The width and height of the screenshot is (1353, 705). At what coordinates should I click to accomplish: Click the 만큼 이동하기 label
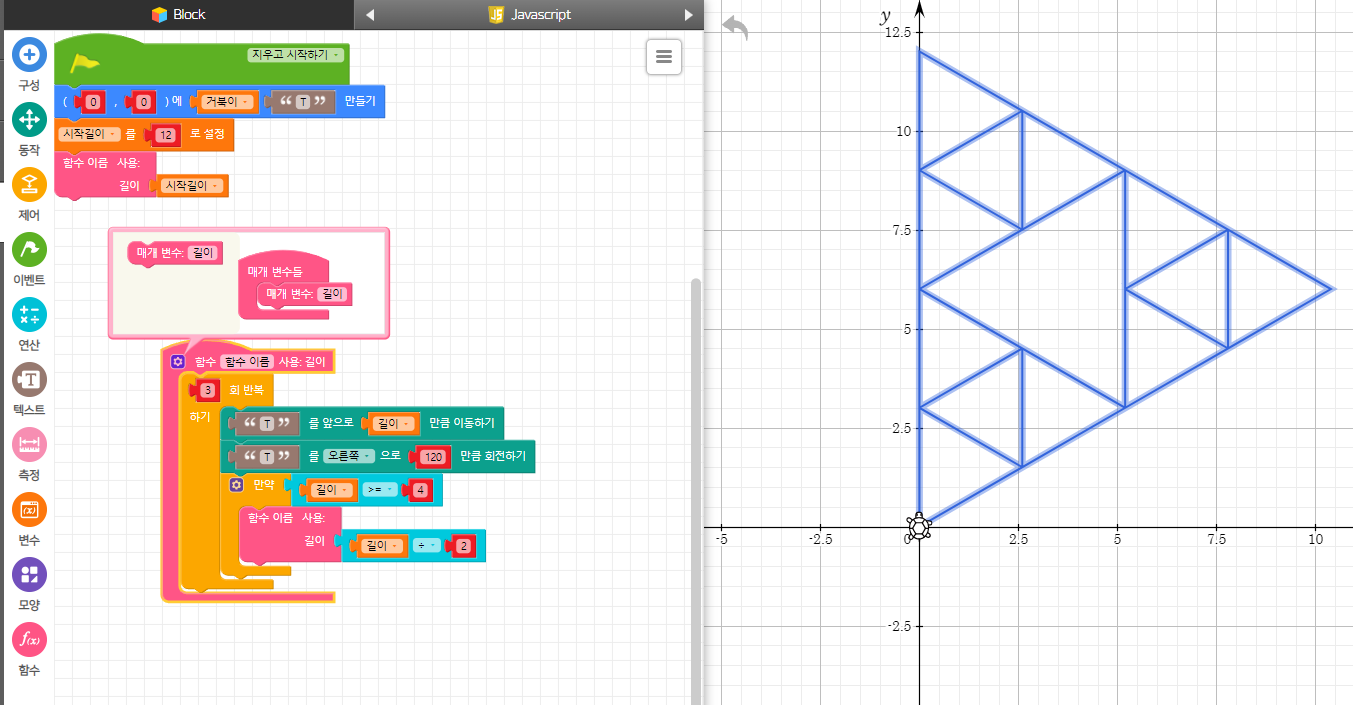(x=462, y=423)
